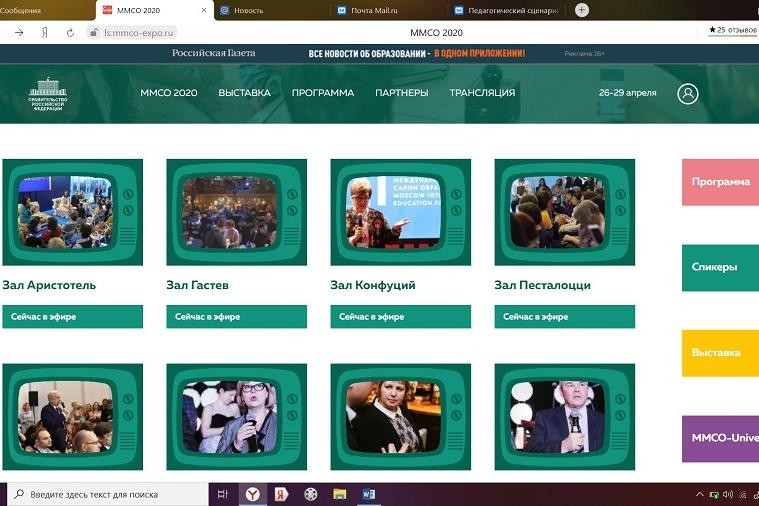Switch to the Почта Mail.ru tab
Viewport: 759px width, 506px height.
click(x=382, y=10)
